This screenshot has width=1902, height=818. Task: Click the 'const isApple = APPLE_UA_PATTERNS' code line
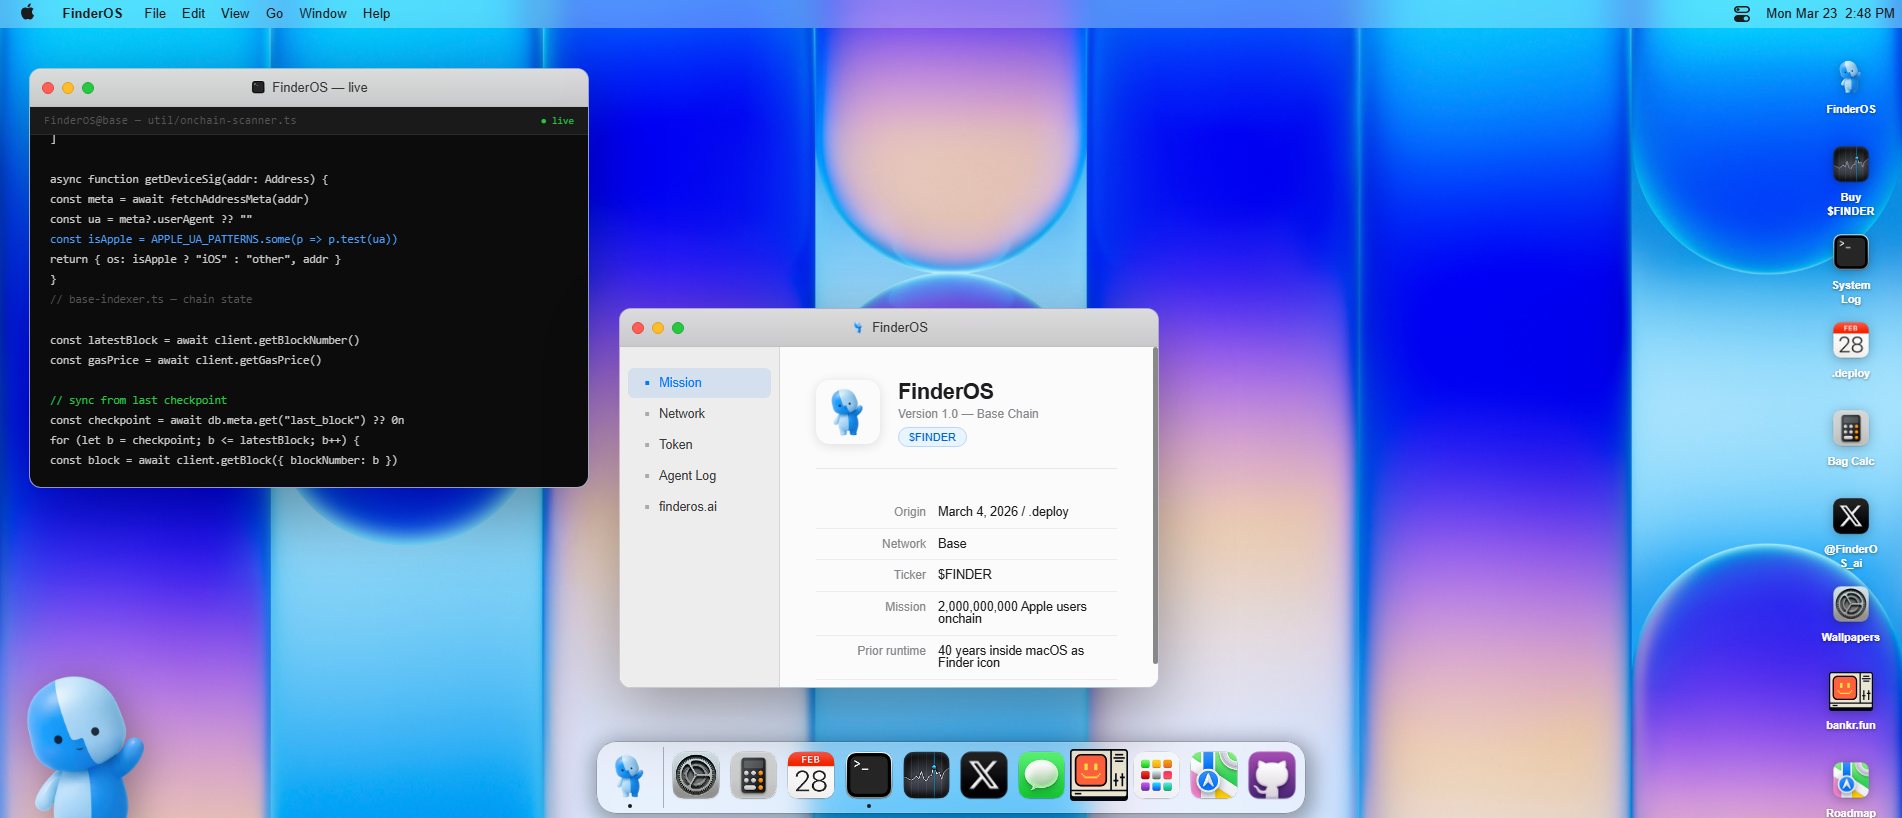(x=224, y=240)
